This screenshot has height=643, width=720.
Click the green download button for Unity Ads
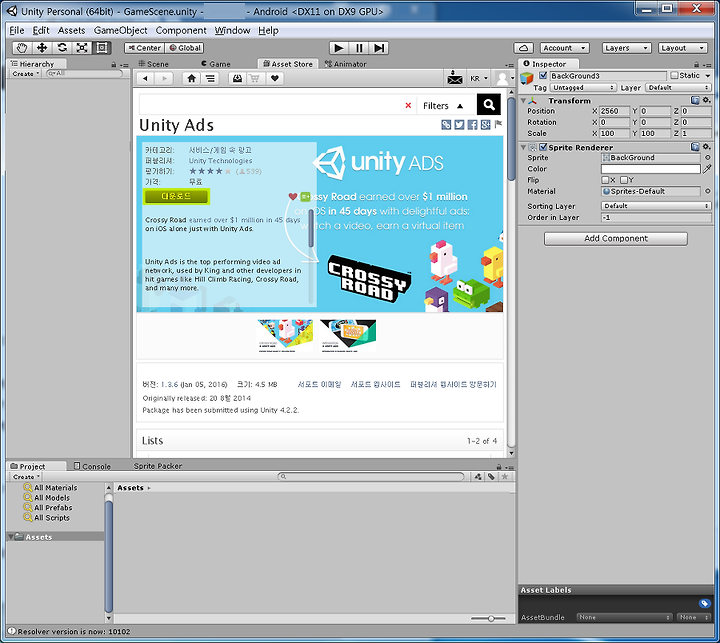pos(176,196)
